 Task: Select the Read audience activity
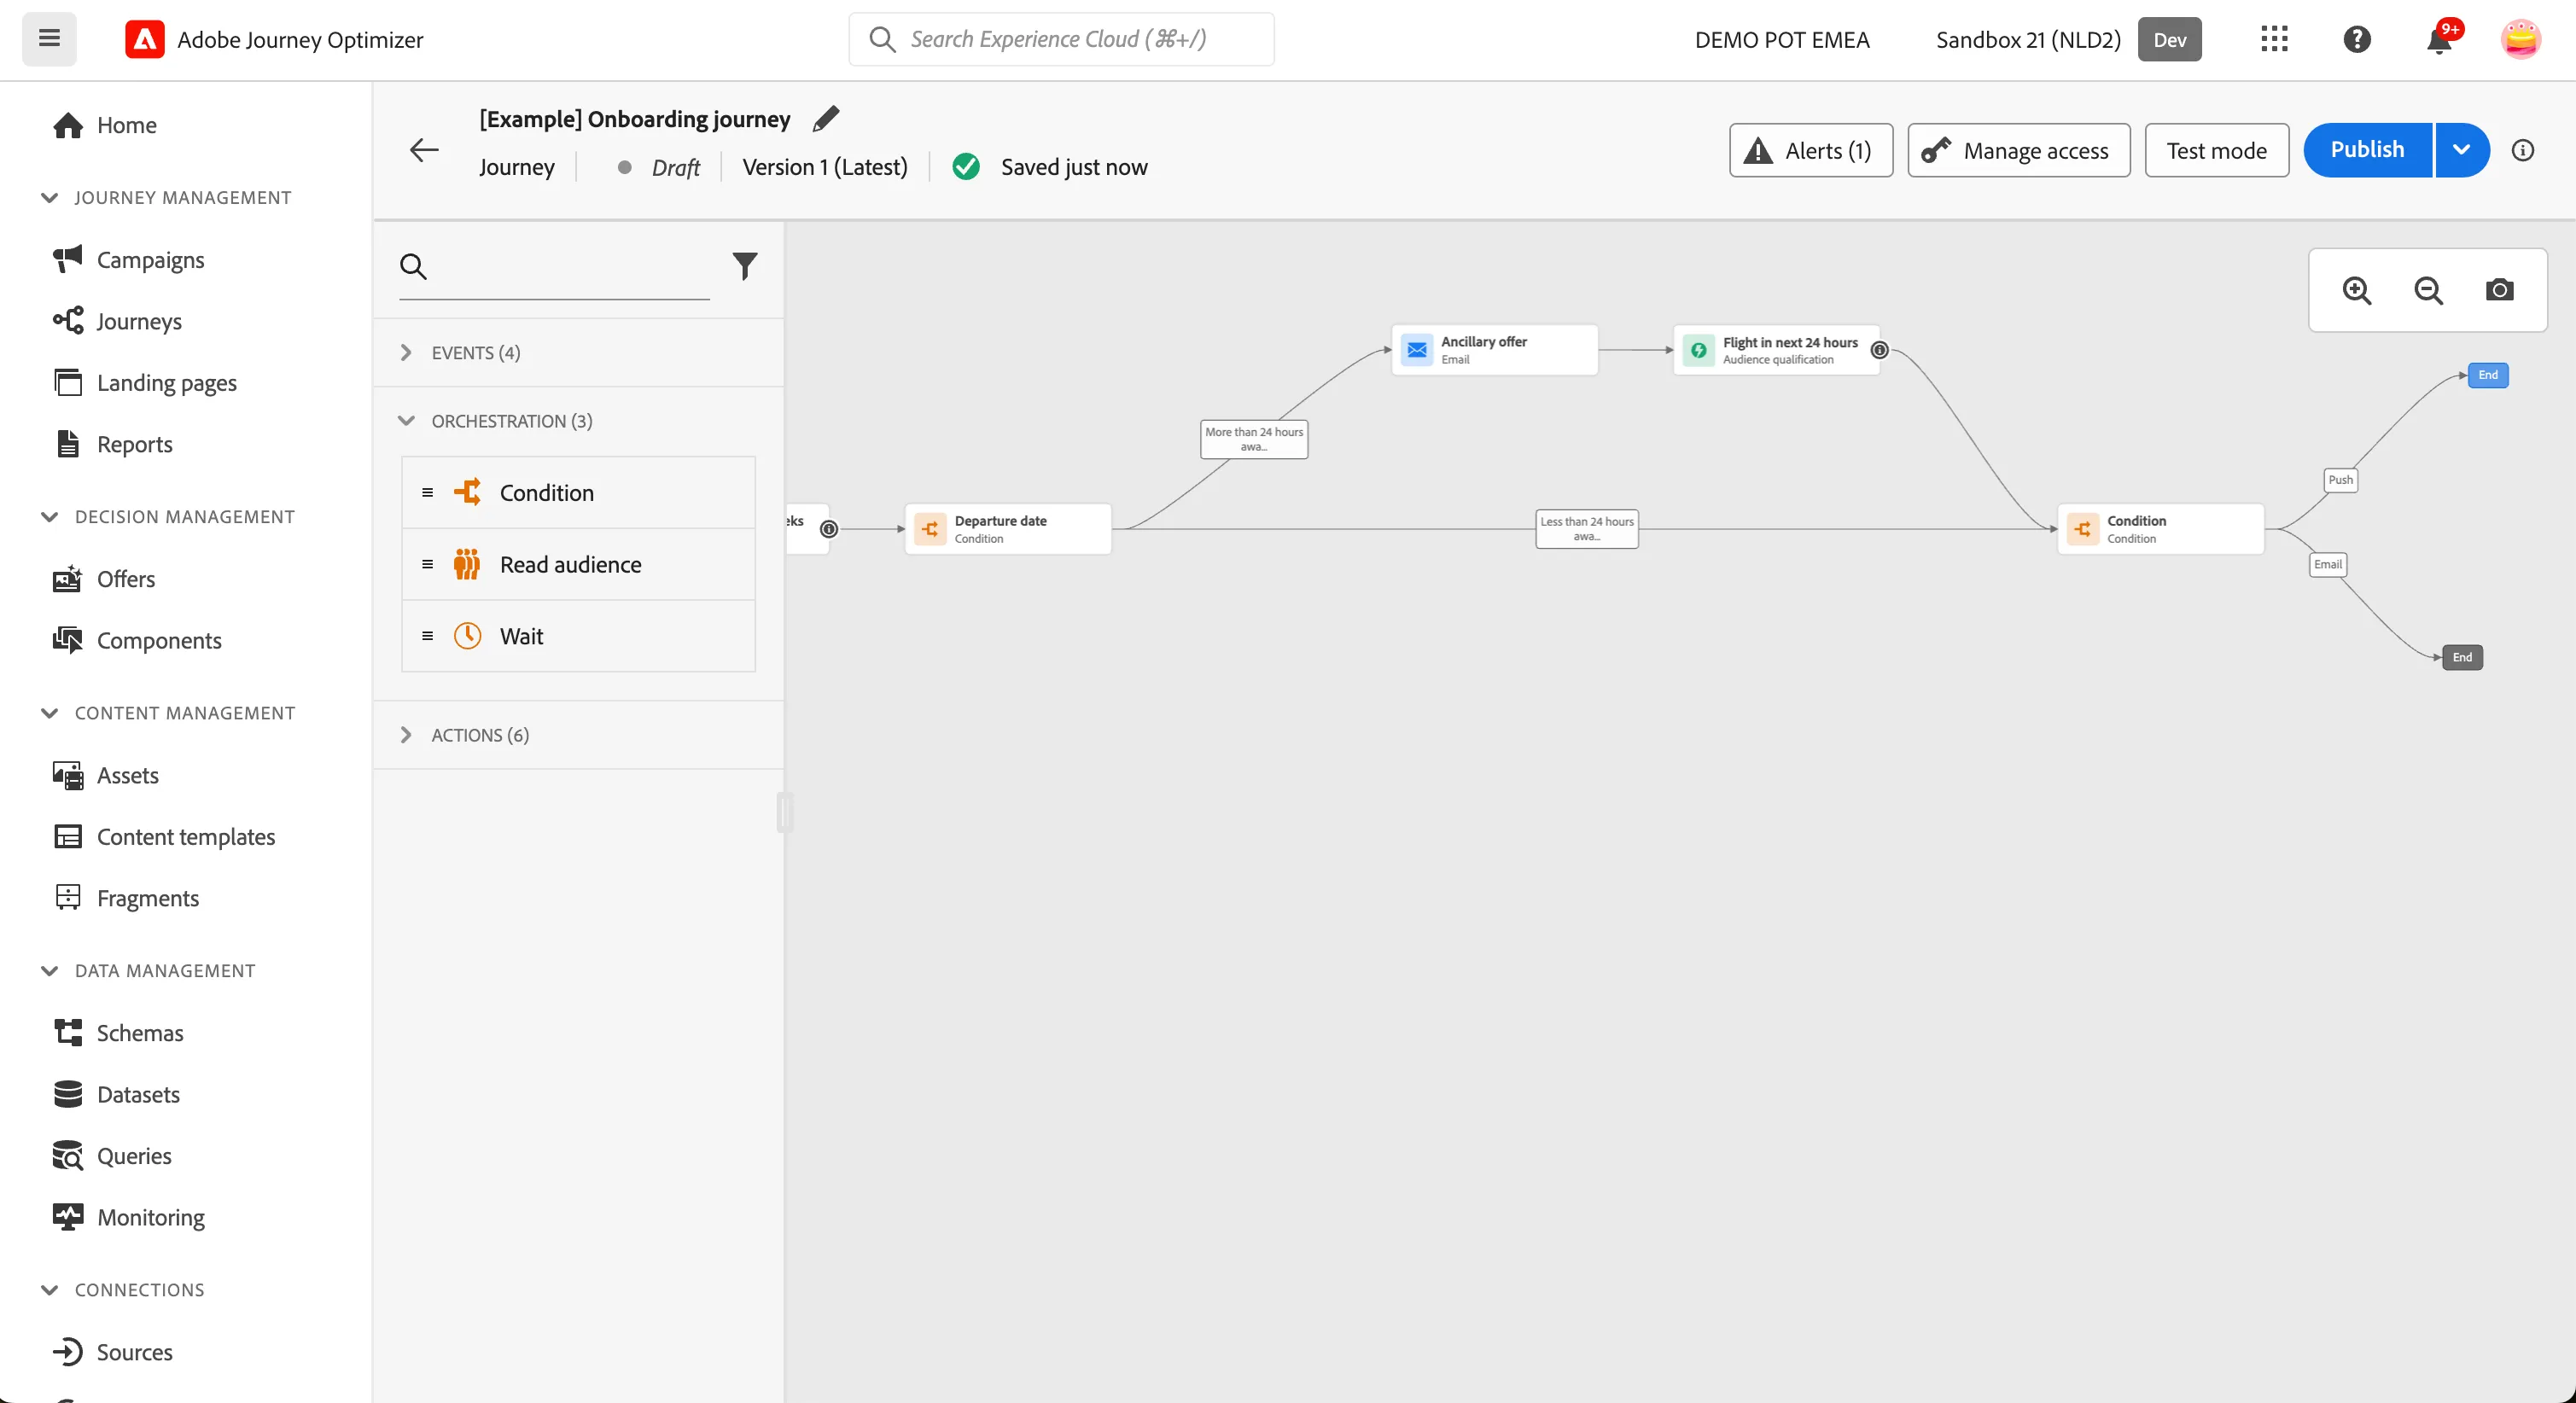(x=578, y=564)
